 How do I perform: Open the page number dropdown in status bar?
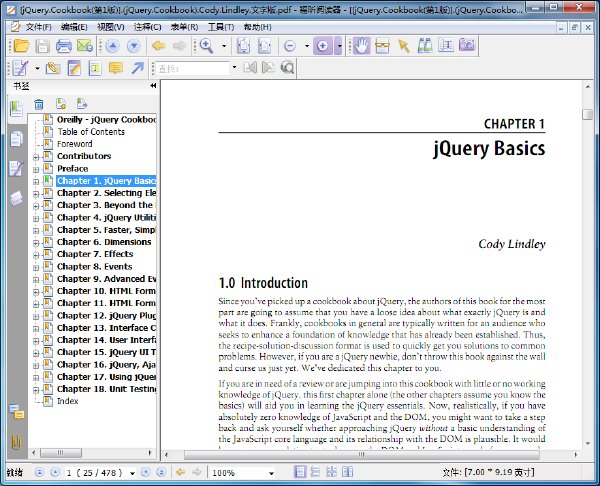(132, 473)
